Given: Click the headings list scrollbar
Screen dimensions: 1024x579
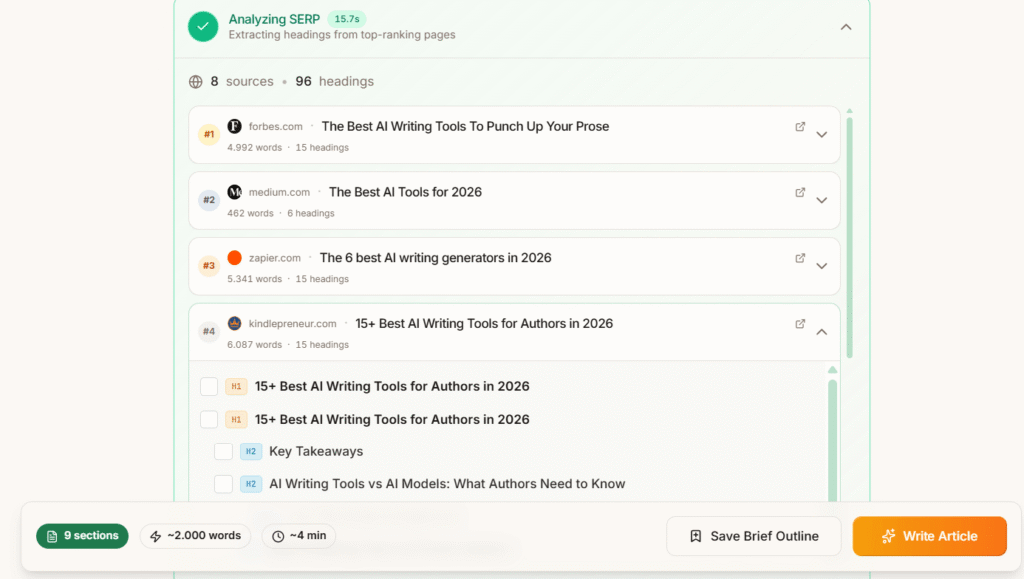Looking at the screenshot, I should point(833,435).
